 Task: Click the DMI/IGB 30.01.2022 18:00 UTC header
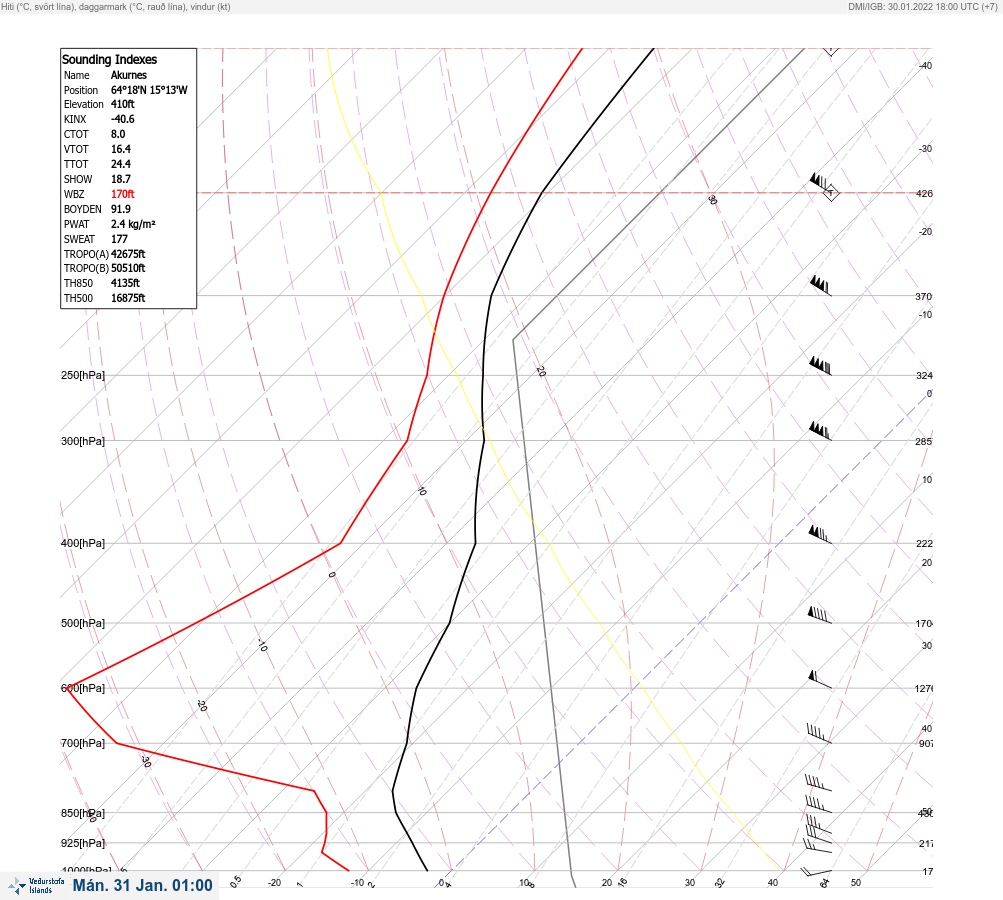coord(922,6)
